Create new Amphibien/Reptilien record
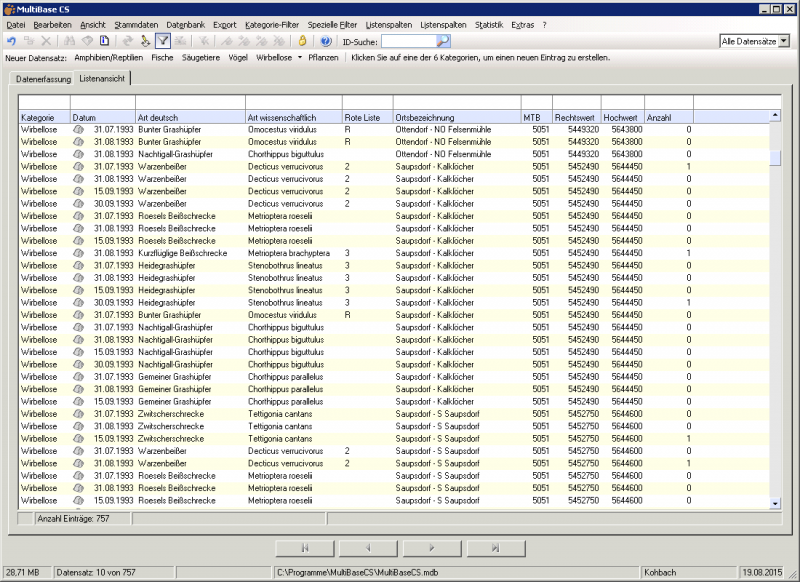 click(x=110, y=58)
